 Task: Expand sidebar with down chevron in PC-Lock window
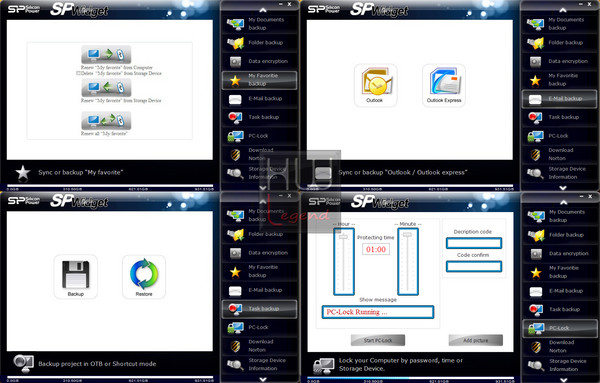coord(564,380)
